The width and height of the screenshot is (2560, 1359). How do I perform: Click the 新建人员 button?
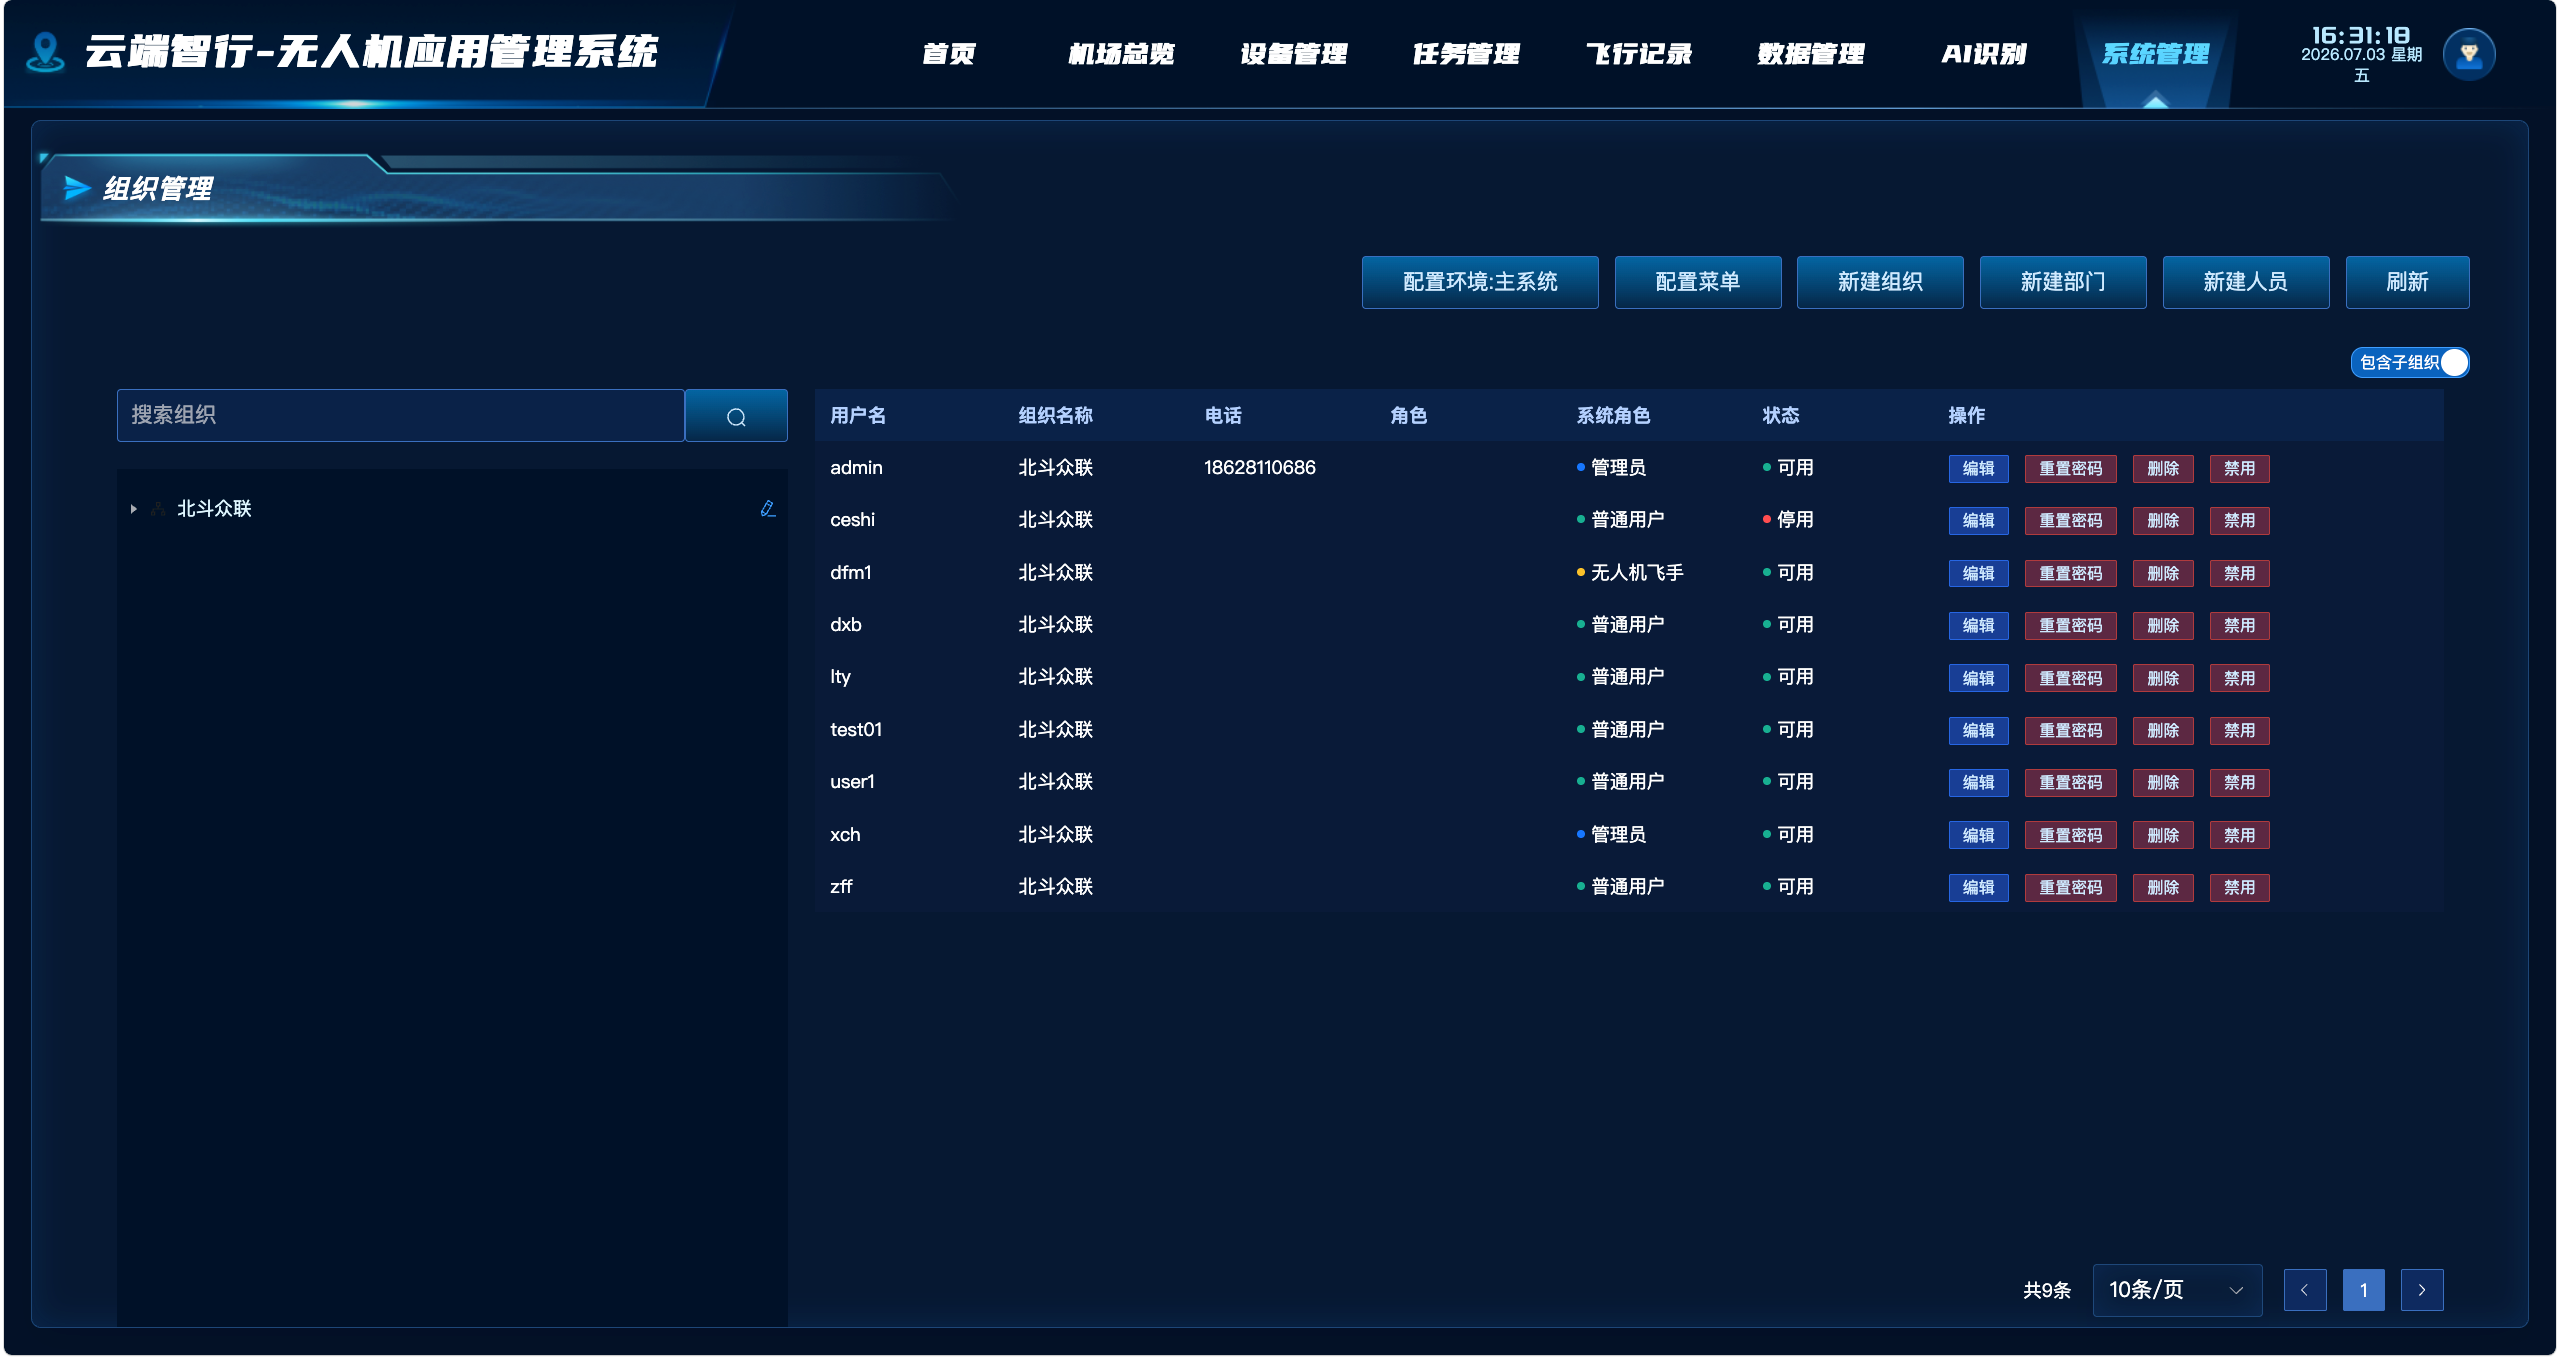point(2246,282)
